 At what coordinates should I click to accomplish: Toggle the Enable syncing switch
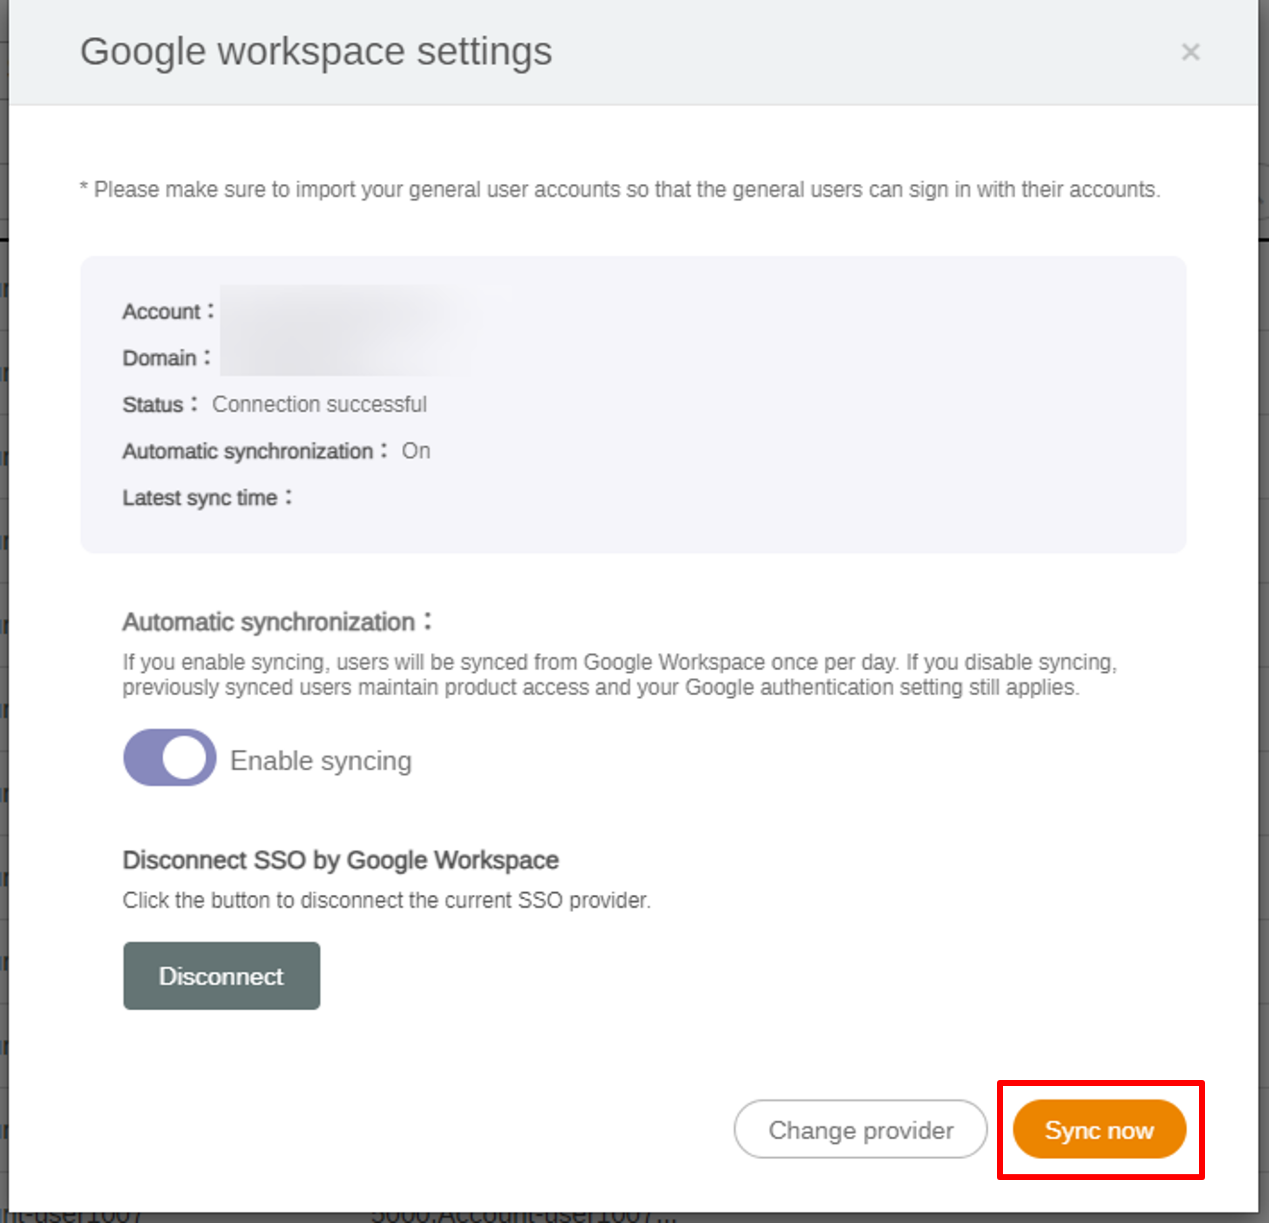tap(170, 758)
